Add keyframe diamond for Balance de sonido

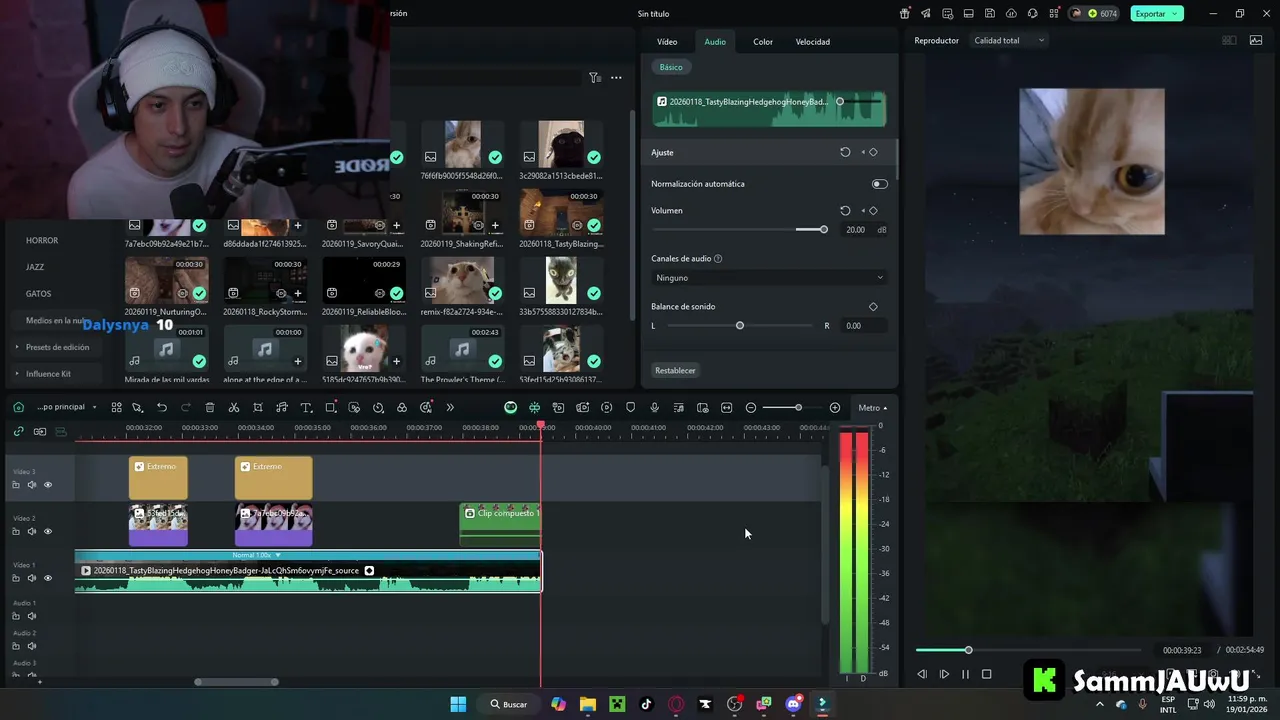[x=873, y=307]
